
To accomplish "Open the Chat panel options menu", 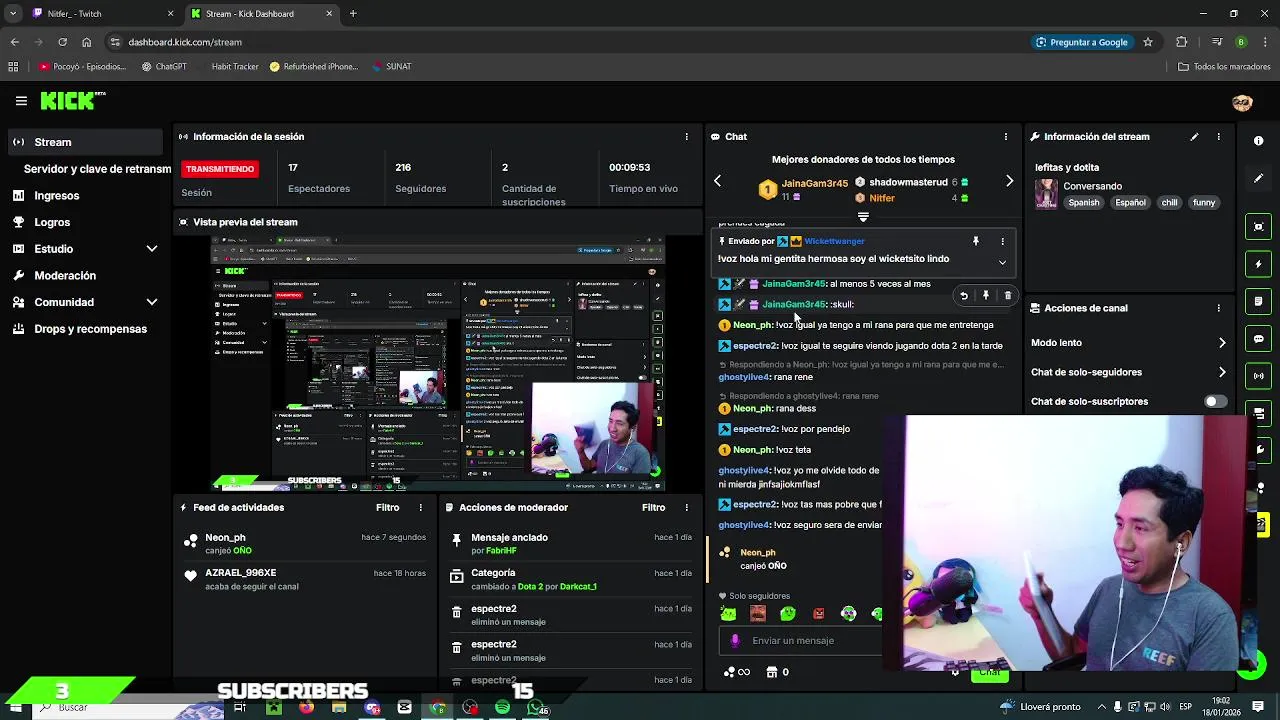I will (1006, 137).
